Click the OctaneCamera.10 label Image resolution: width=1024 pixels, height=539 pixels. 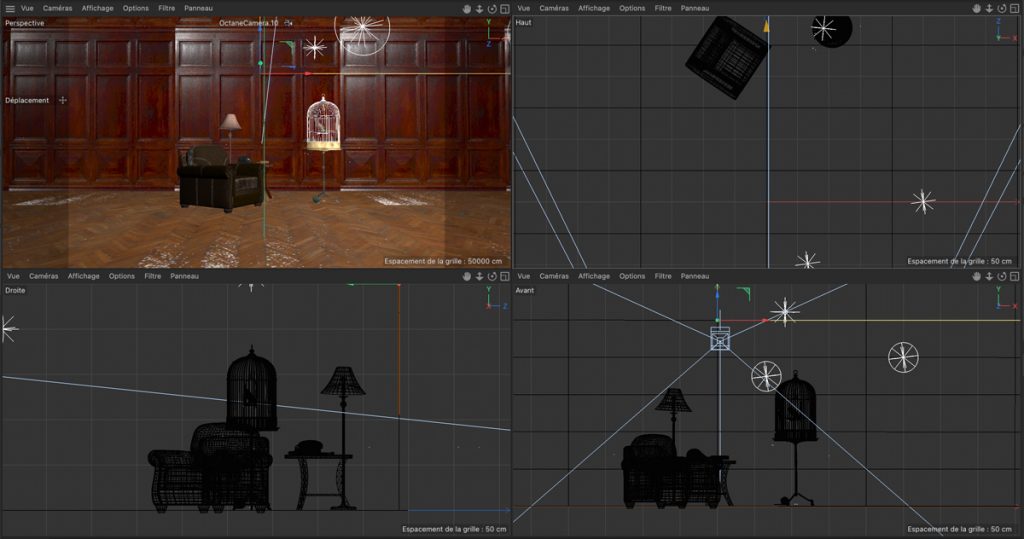click(249, 23)
